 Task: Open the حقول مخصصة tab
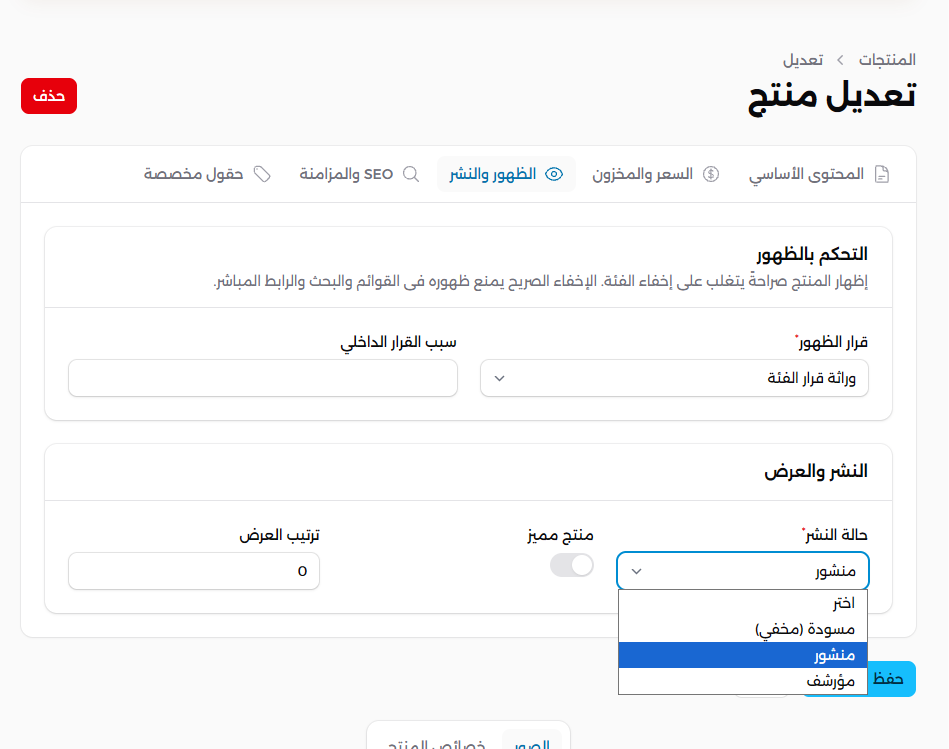[x=207, y=174]
